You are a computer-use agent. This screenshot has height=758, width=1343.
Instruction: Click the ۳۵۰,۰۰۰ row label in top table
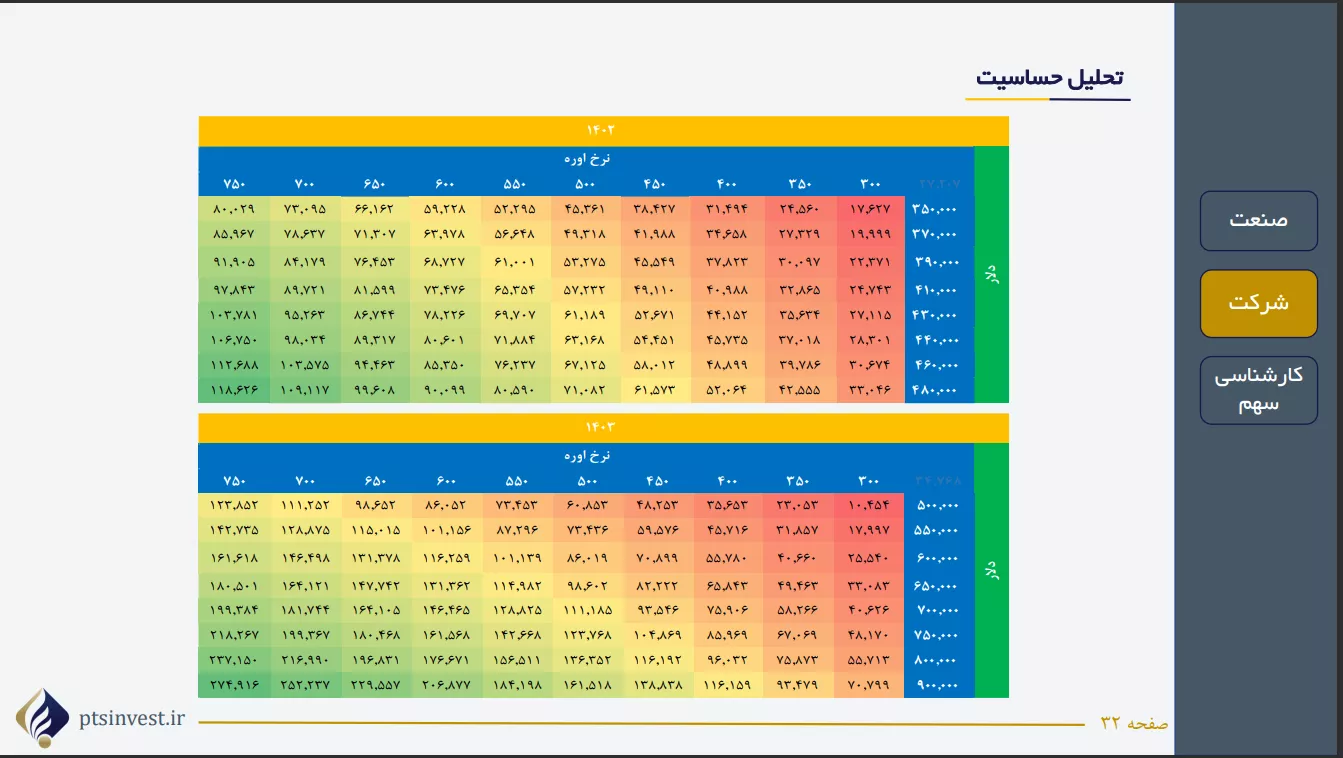pos(938,209)
